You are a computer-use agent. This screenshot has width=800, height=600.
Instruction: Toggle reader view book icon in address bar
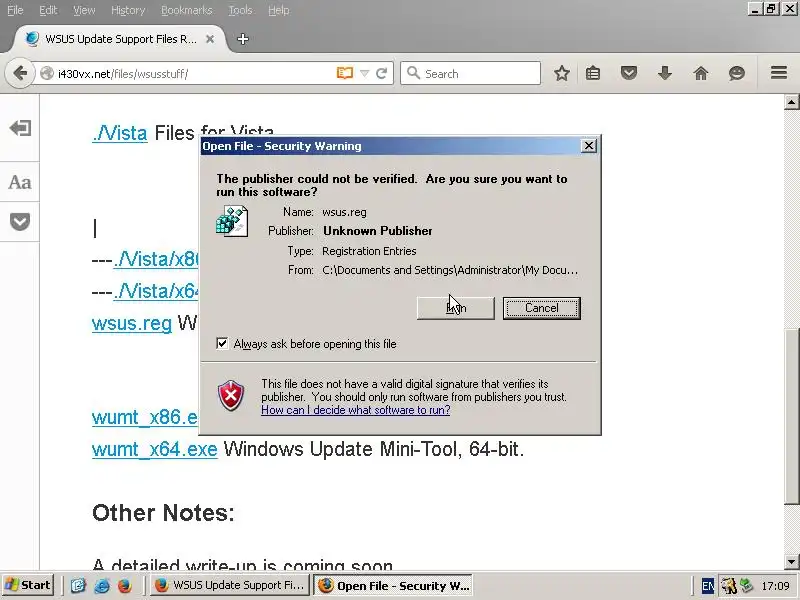tap(345, 73)
